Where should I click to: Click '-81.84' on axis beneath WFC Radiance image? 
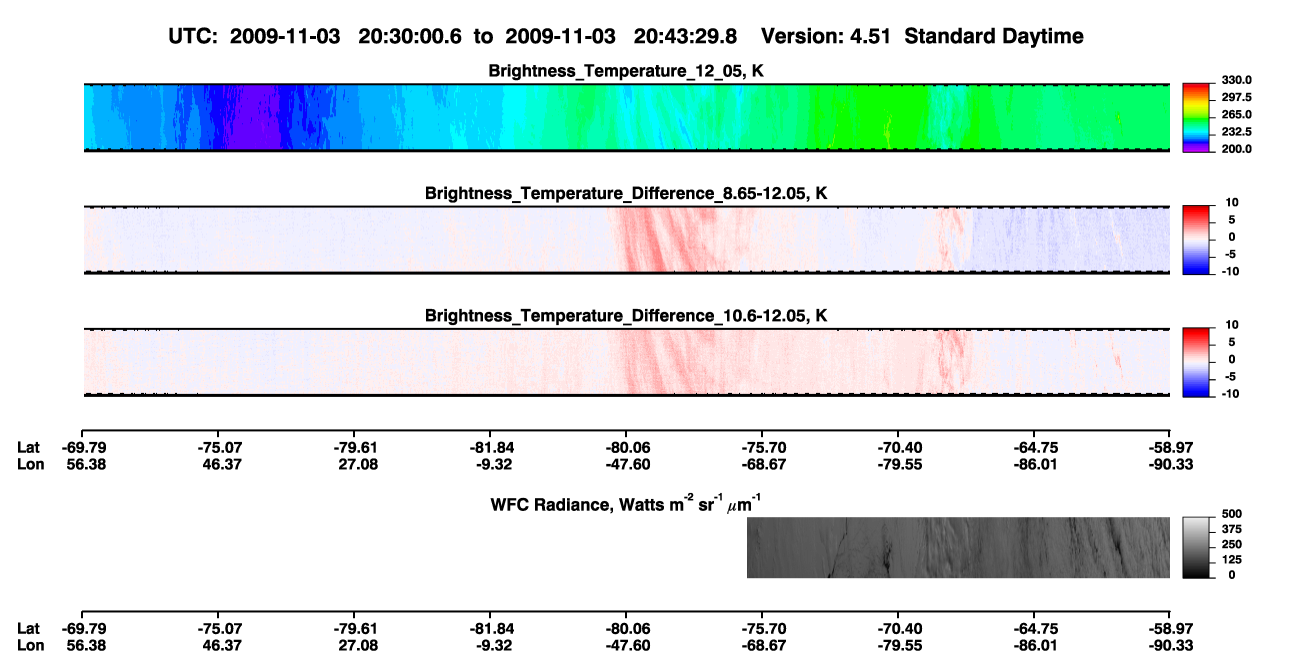coord(491,627)
